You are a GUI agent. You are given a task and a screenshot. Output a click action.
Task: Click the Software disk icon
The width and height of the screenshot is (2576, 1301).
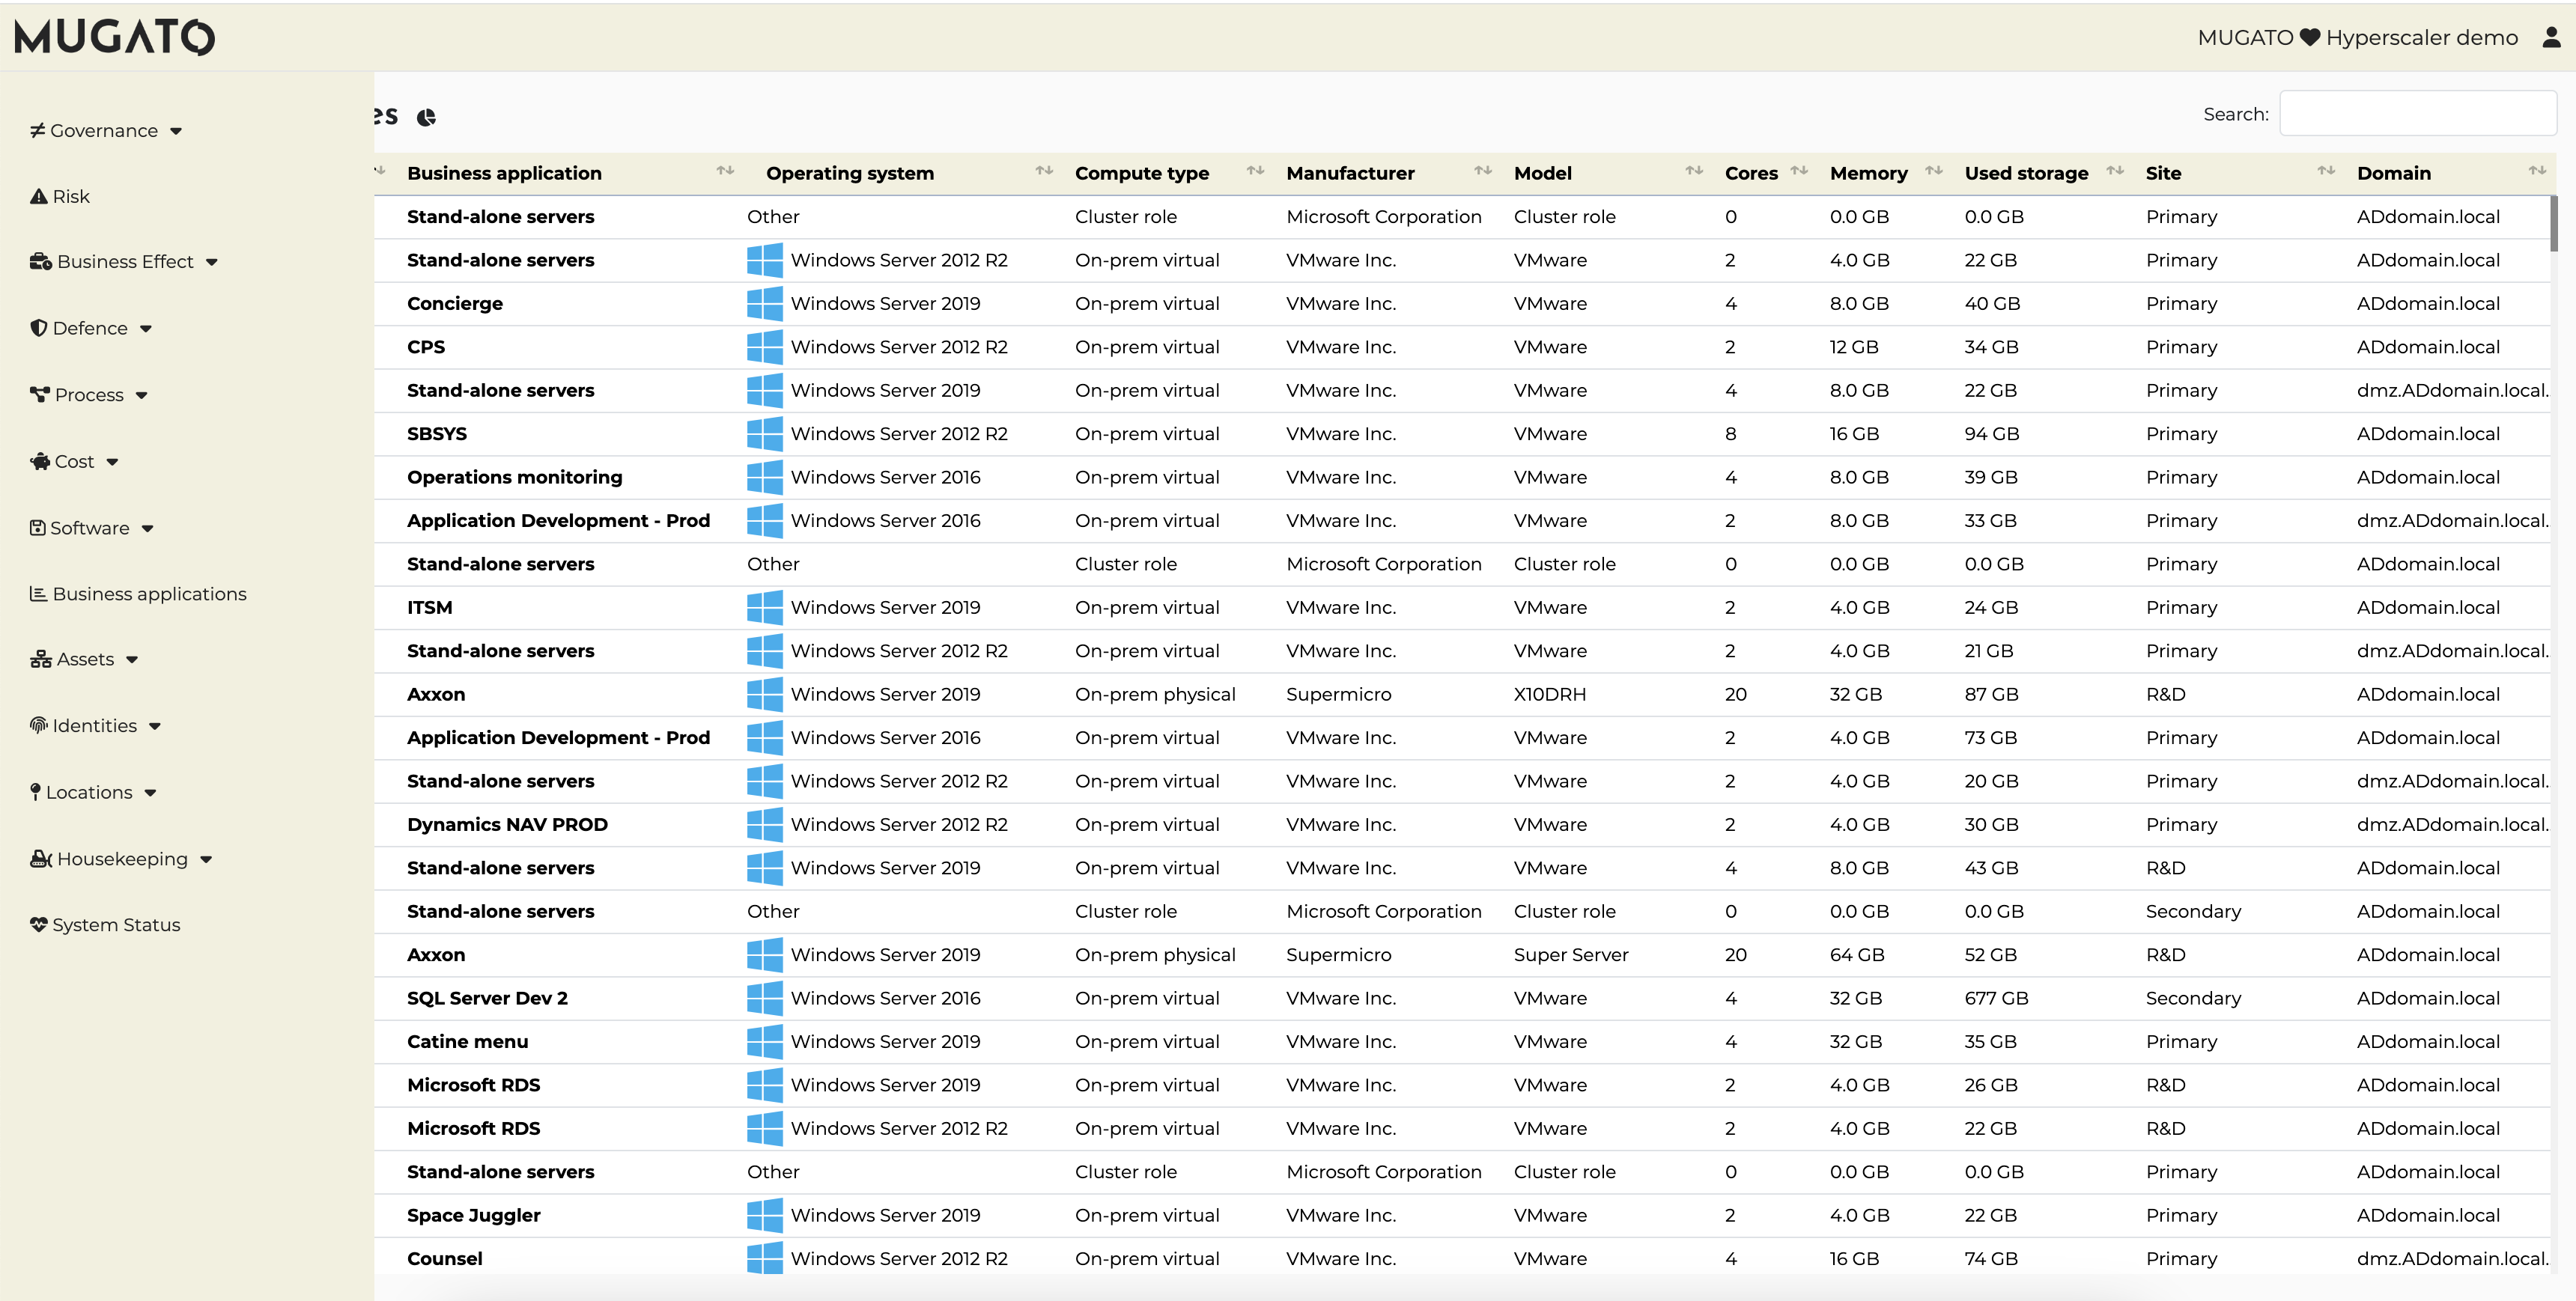(38, 527)
